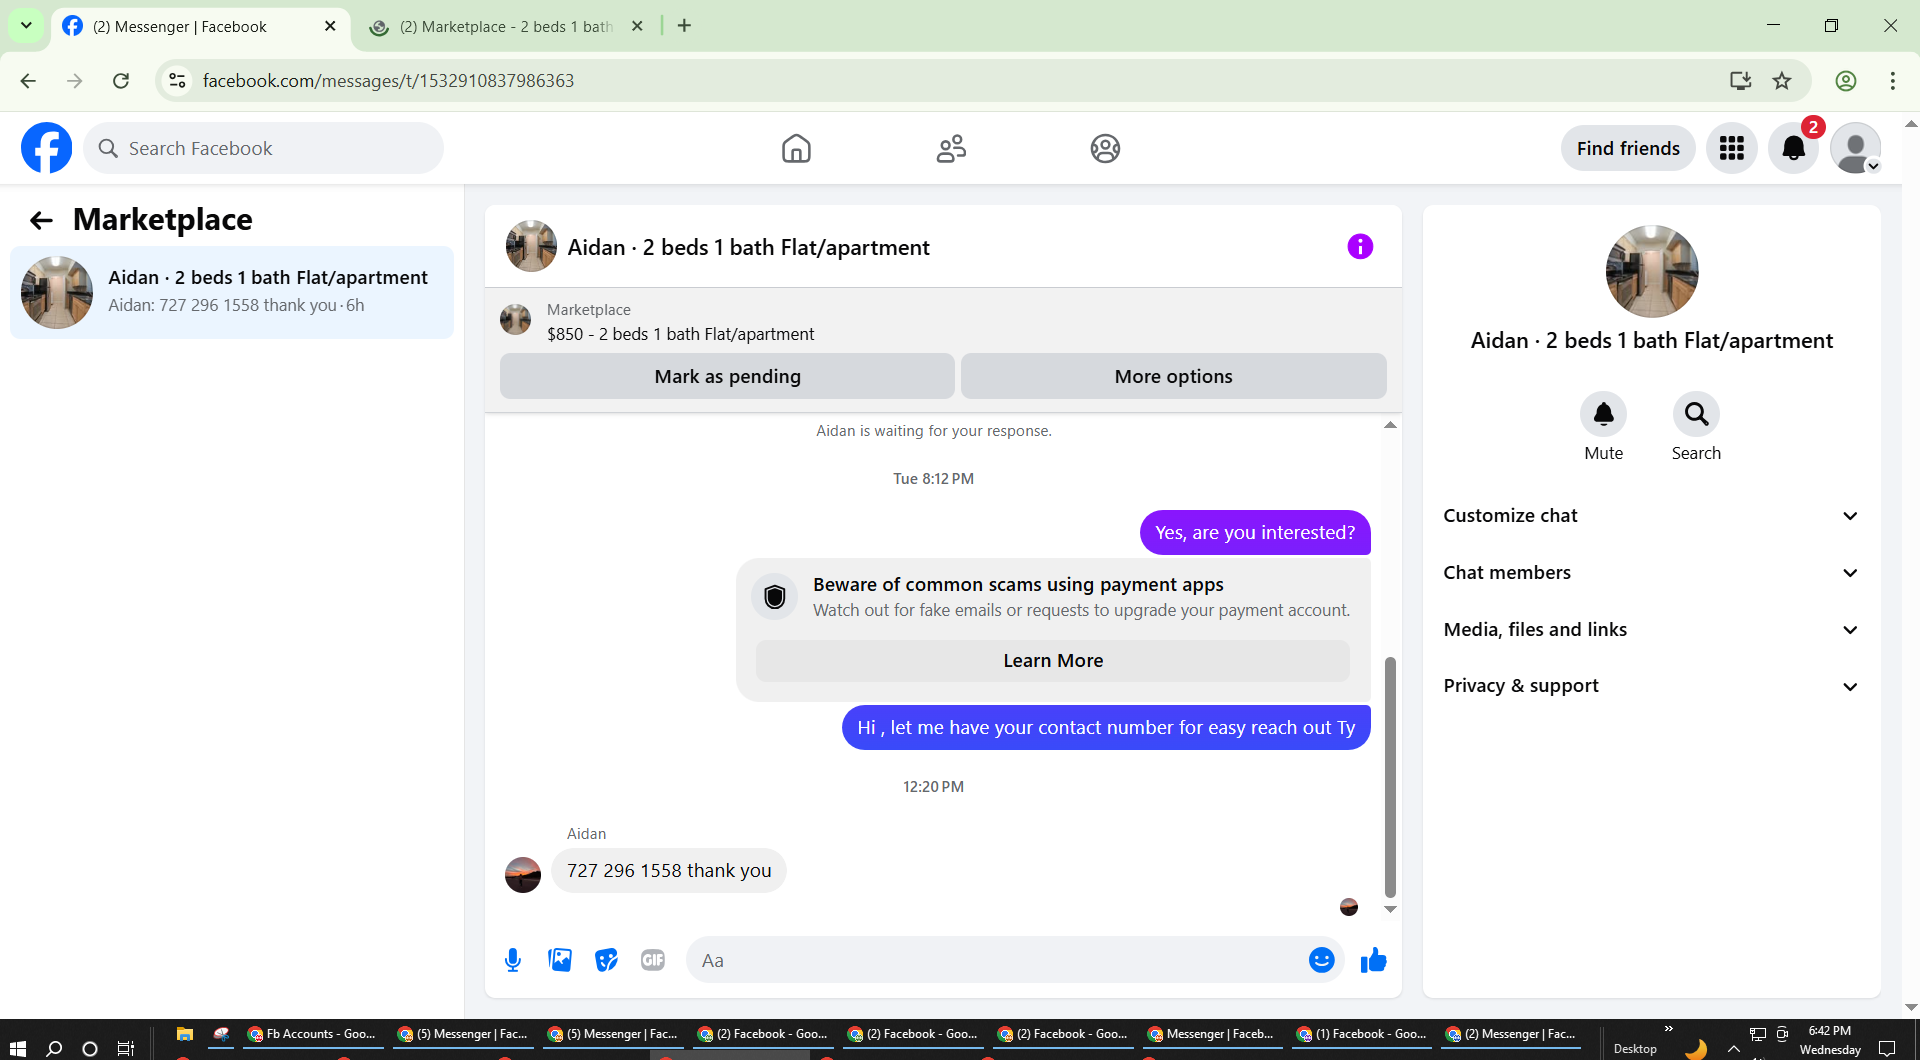Image resolution: width=1920 pixels, height=1060 pixels.
Task: Click the browser address bar URL
Action: (x=388, y=81)
